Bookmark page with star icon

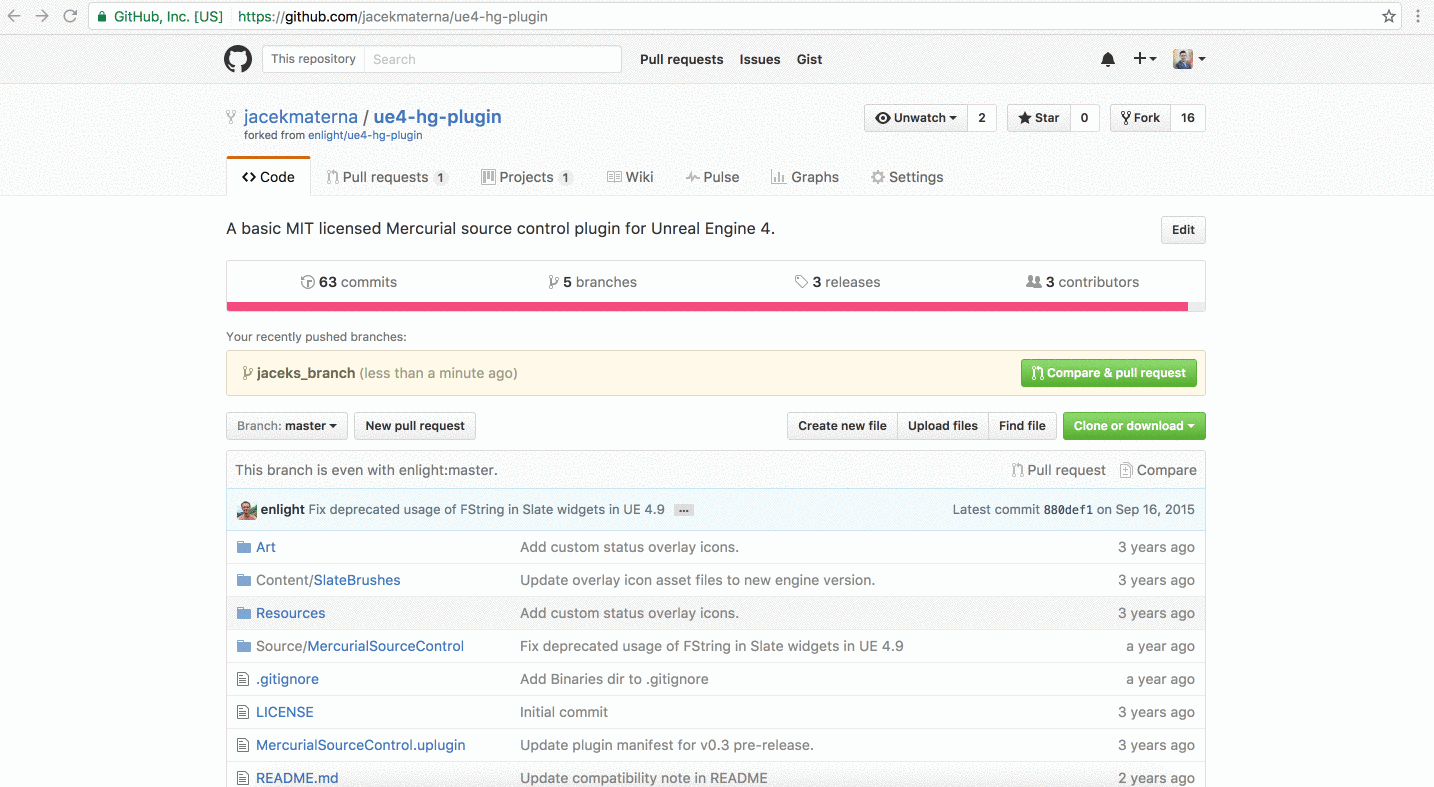(1389, 17)
